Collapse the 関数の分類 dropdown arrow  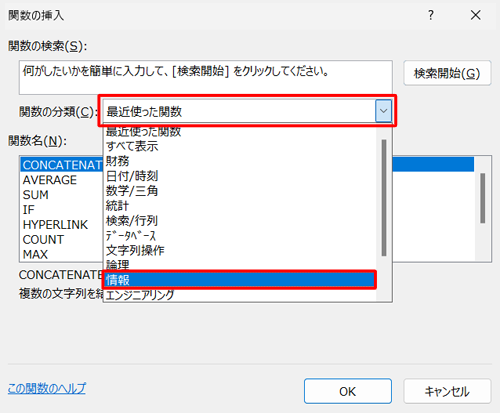point(383,111)
